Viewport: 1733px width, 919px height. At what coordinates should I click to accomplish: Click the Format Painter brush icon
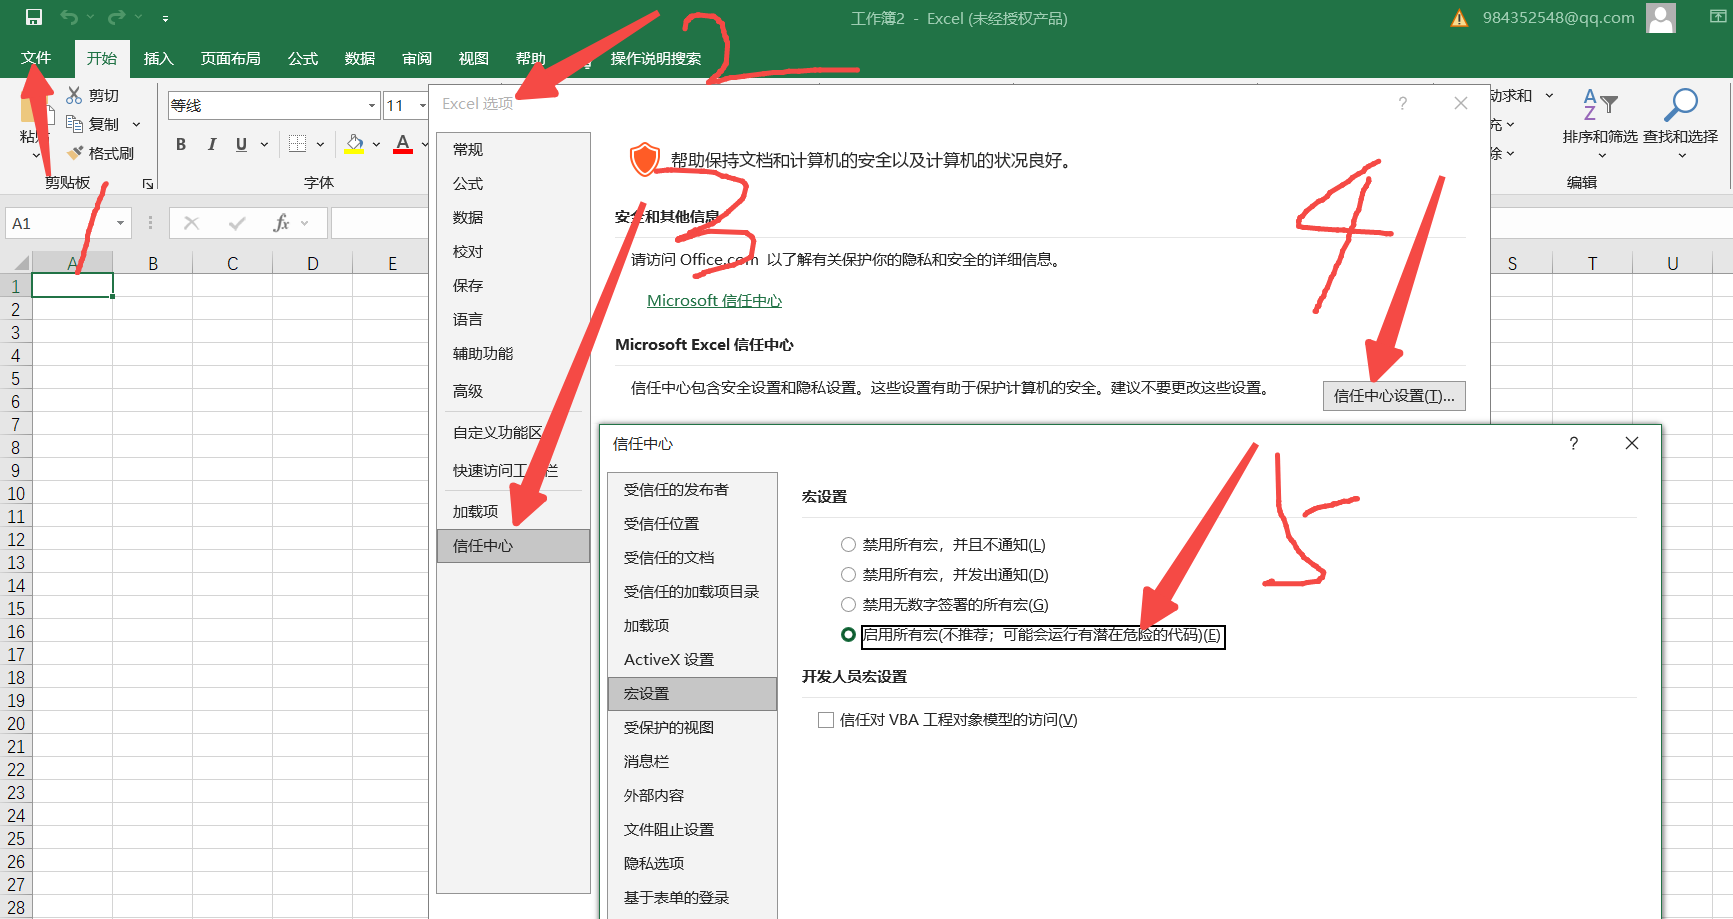coord(74,153)
